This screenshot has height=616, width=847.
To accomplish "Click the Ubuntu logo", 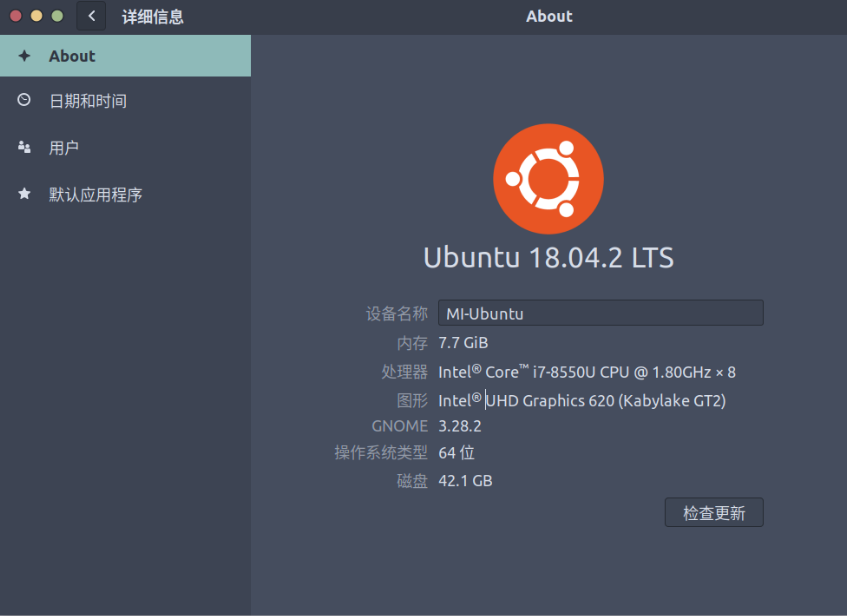I will coord(548,179).
